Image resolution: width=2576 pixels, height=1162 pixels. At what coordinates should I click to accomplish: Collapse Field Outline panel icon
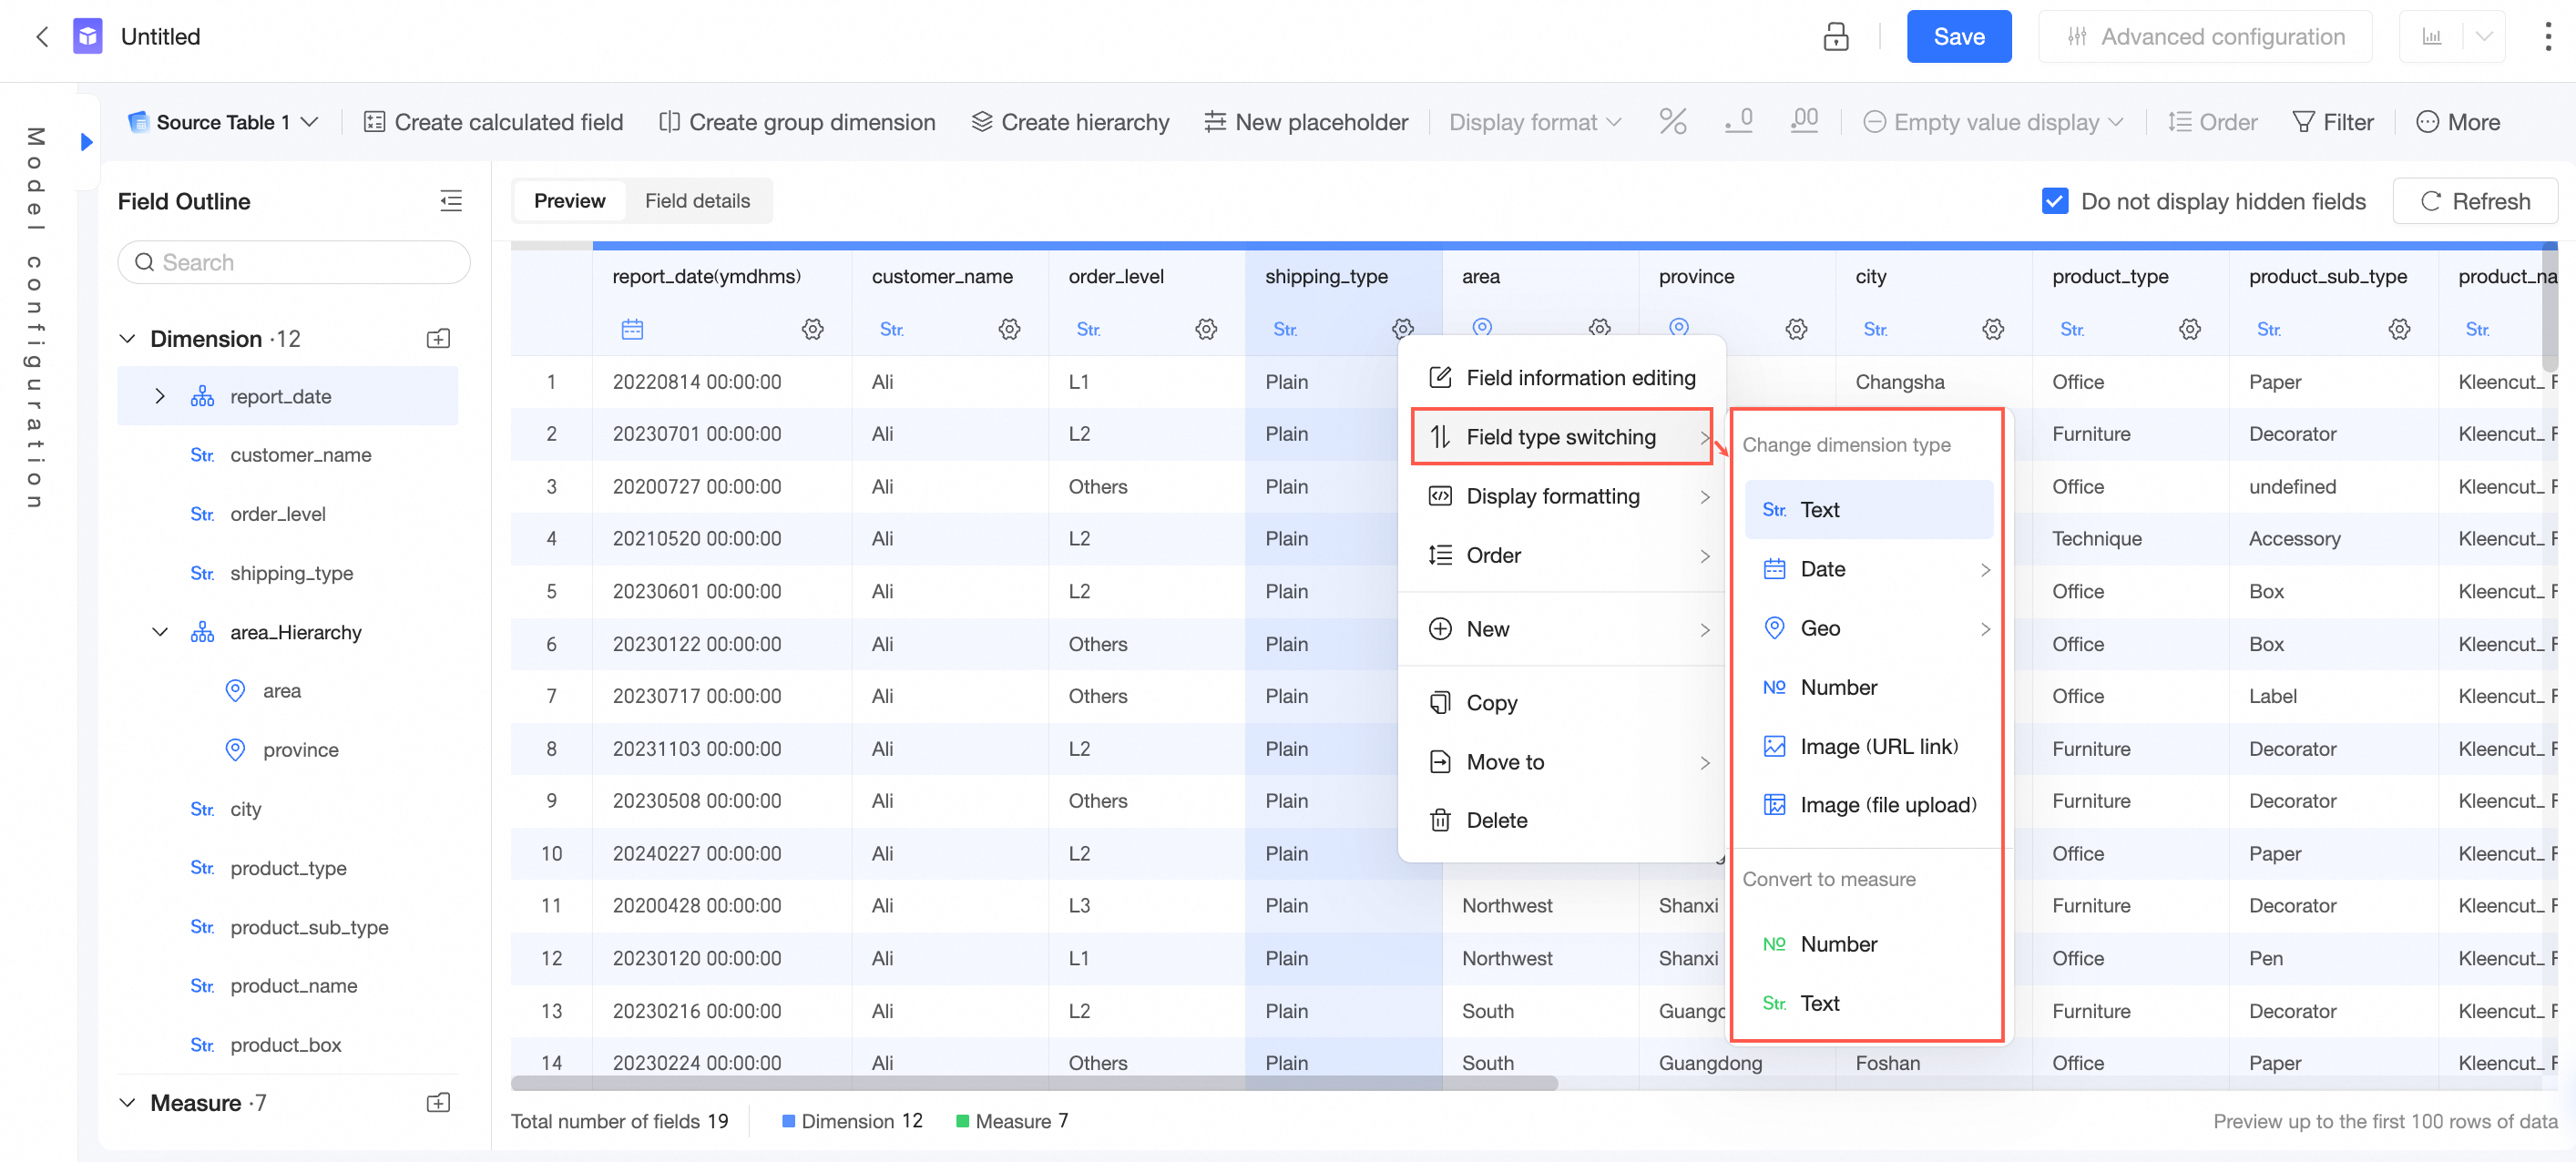click(x=451, y=201)
